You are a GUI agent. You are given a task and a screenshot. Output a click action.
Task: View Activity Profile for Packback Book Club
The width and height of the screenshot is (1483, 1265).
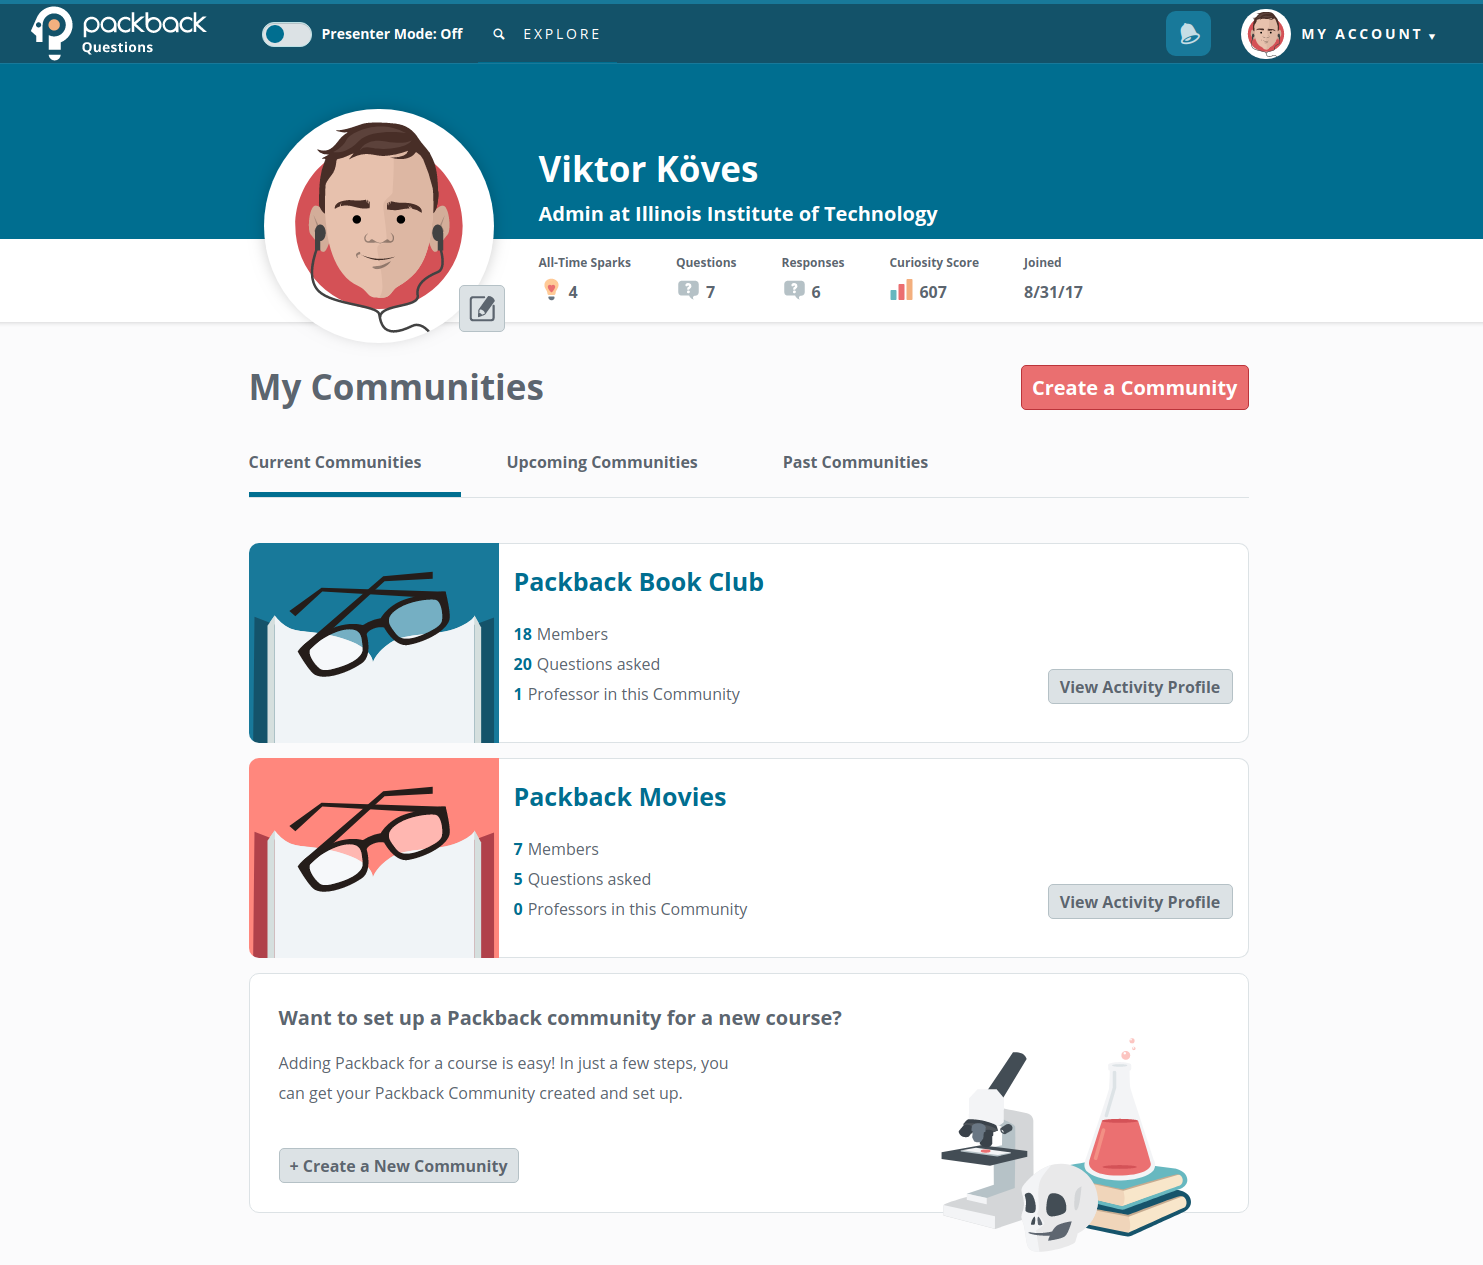click(1139, 687)
